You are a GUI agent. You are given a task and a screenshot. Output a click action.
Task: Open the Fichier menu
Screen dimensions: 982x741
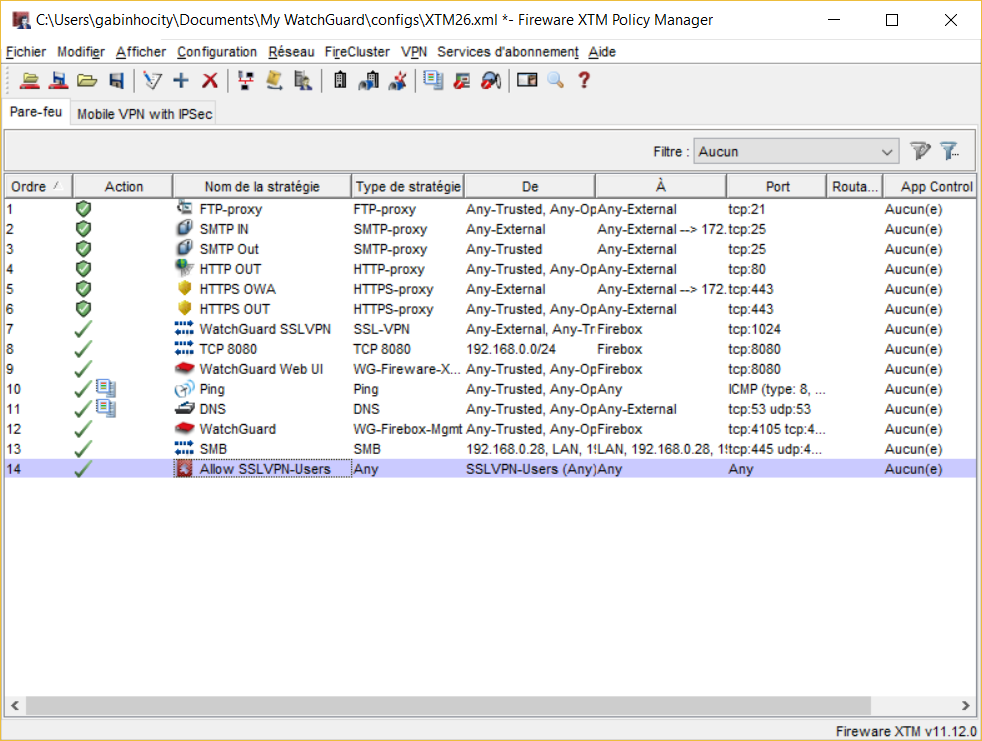26,52
